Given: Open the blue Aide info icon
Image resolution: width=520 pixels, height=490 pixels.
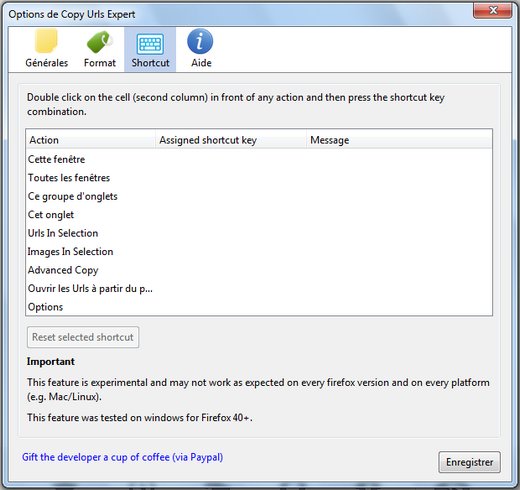Looking at the screenshot, I should [200, 41].
